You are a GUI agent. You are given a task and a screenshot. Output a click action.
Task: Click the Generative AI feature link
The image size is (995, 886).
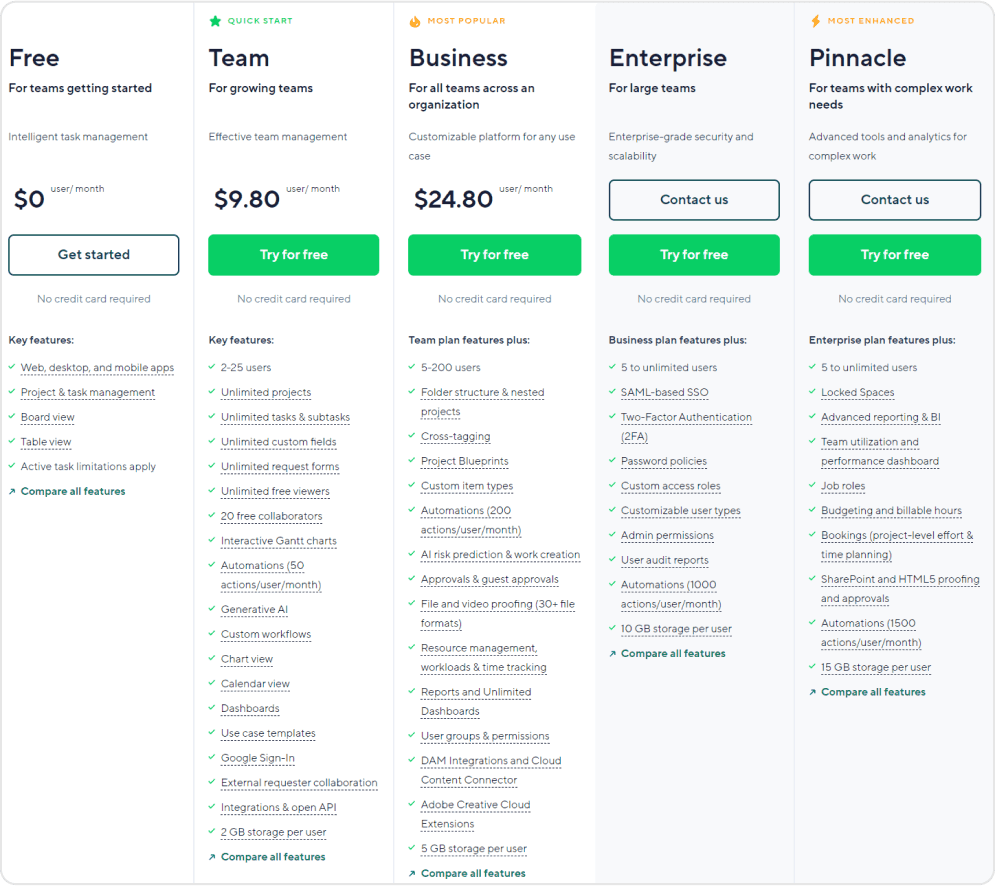pos(254,610)
